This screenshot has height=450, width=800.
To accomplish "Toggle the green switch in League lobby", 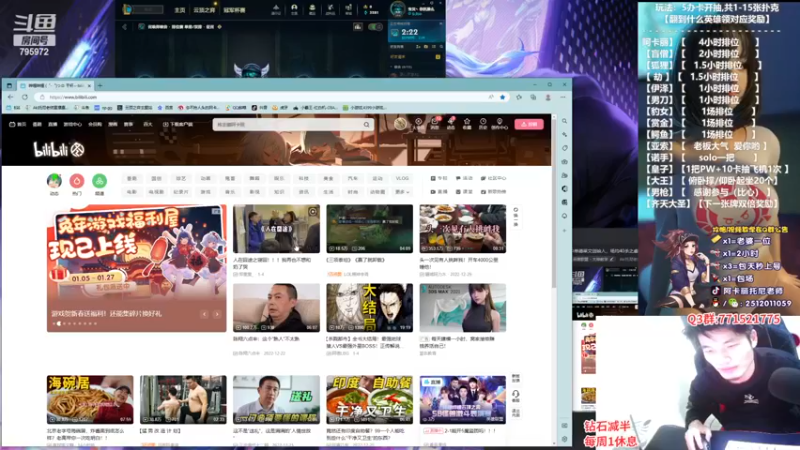I will 376,27.
